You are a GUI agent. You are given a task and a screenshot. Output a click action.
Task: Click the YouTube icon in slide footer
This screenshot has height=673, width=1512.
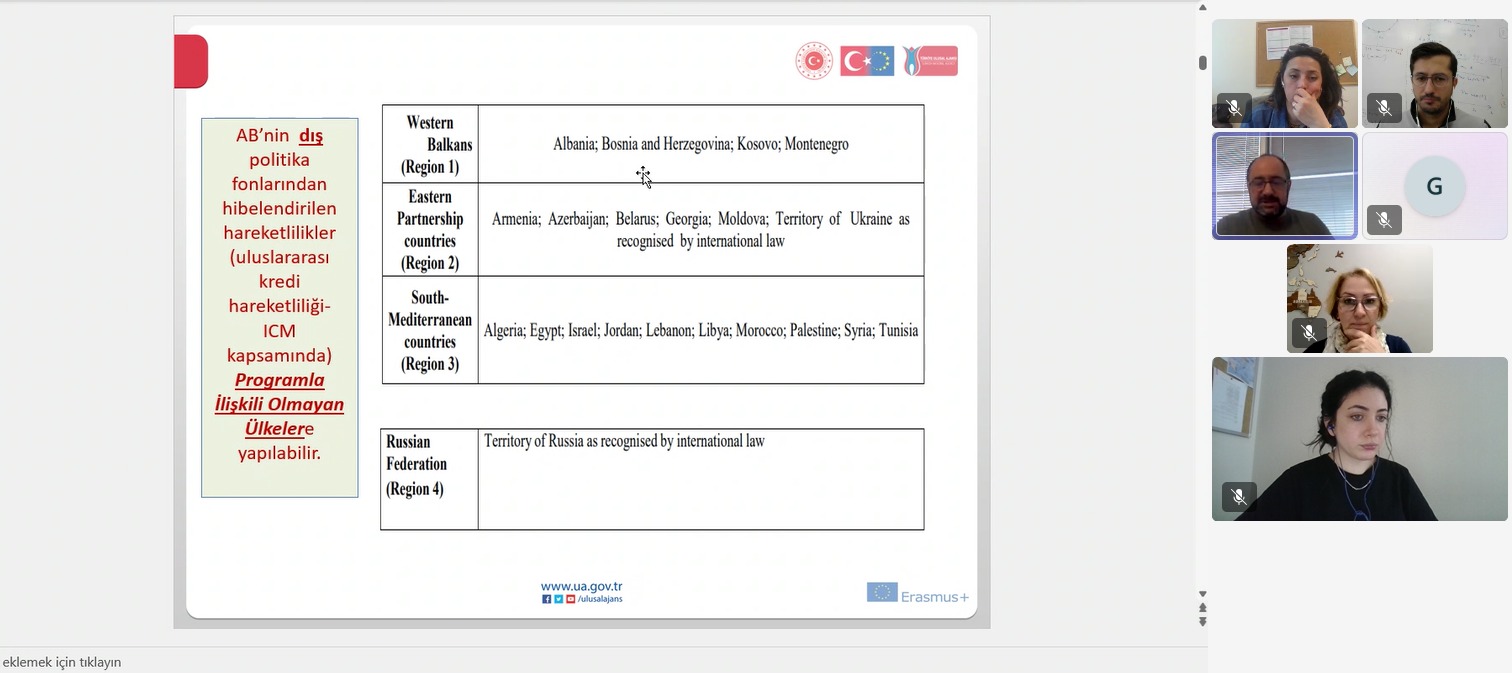pyautogui.click(x=571, y=599)
